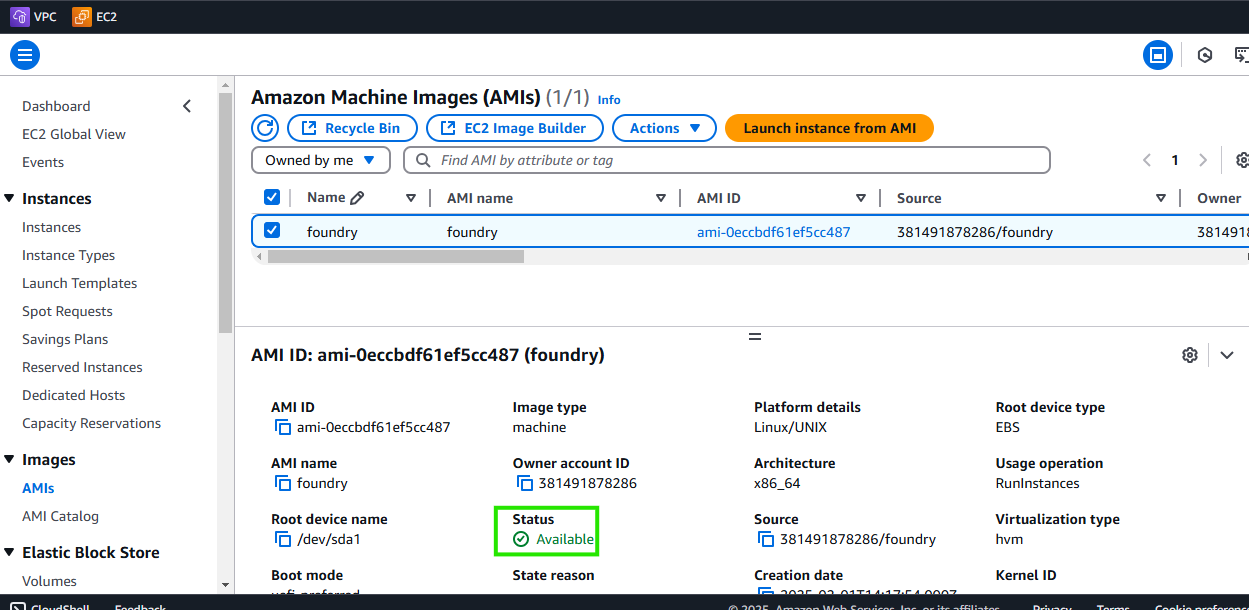Expand the Actions dropdown menu

(x=664, y=128)
